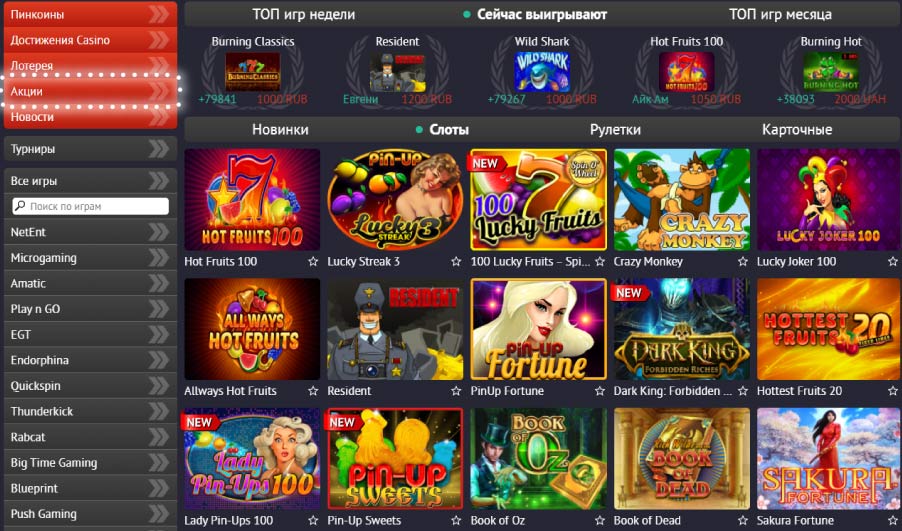
Task: Add Crazy Monkey to favorites via star
Action: (743, 261)
